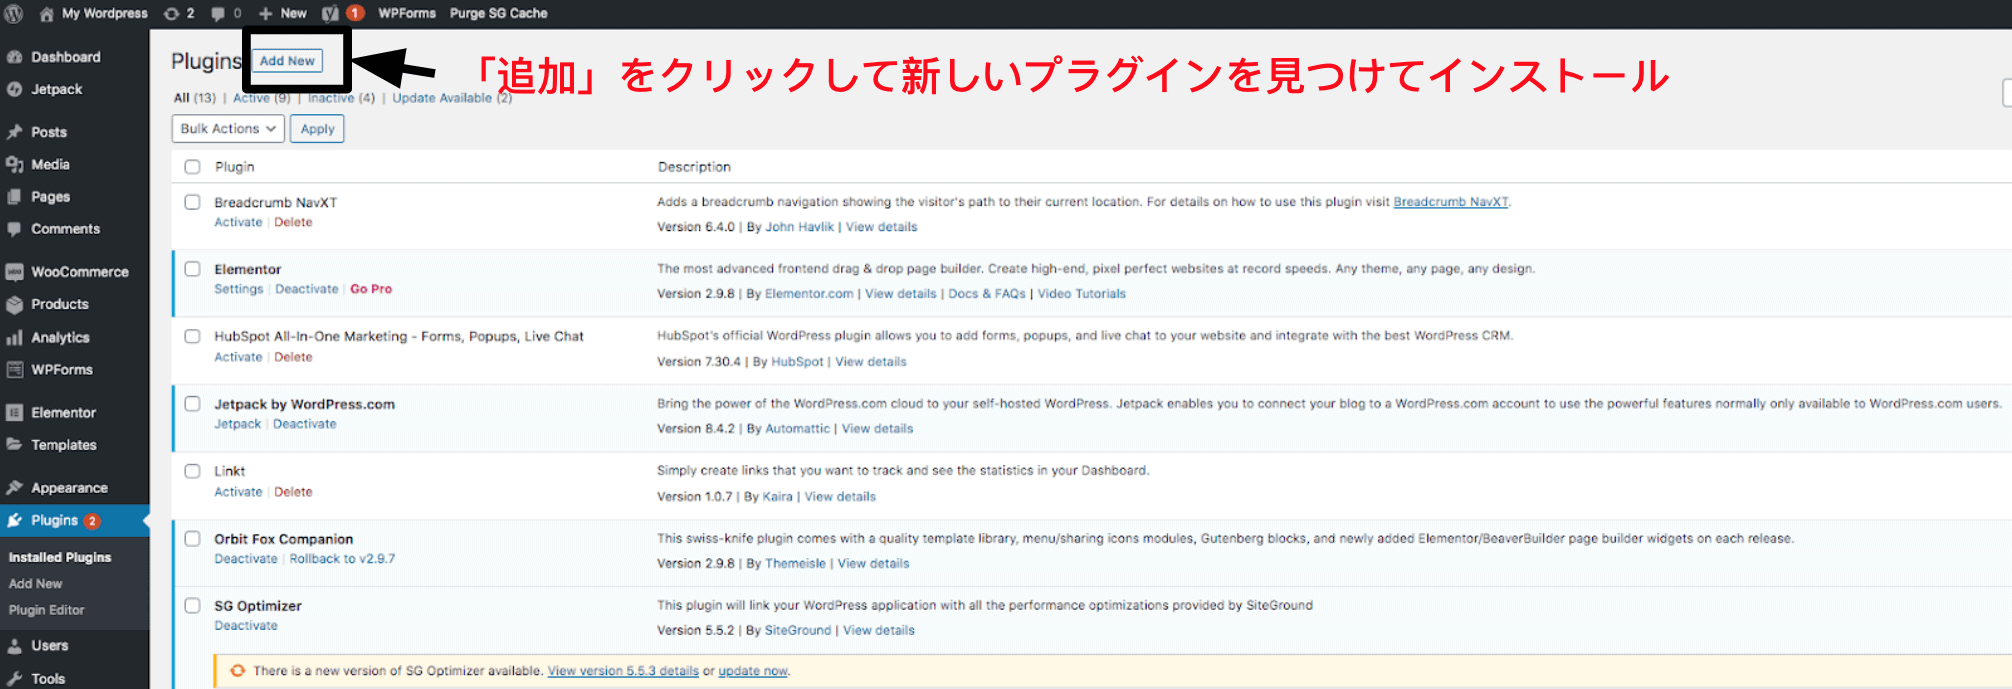Image resolution: width=2012 pixels, height=689 pixels.
Task: Click the WooCommerce icon in the sidebar
Action: tap(14, 272)
